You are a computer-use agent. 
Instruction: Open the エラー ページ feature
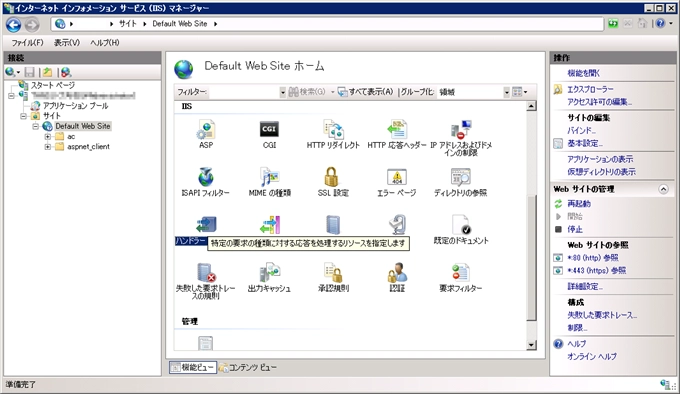[397, 182]
